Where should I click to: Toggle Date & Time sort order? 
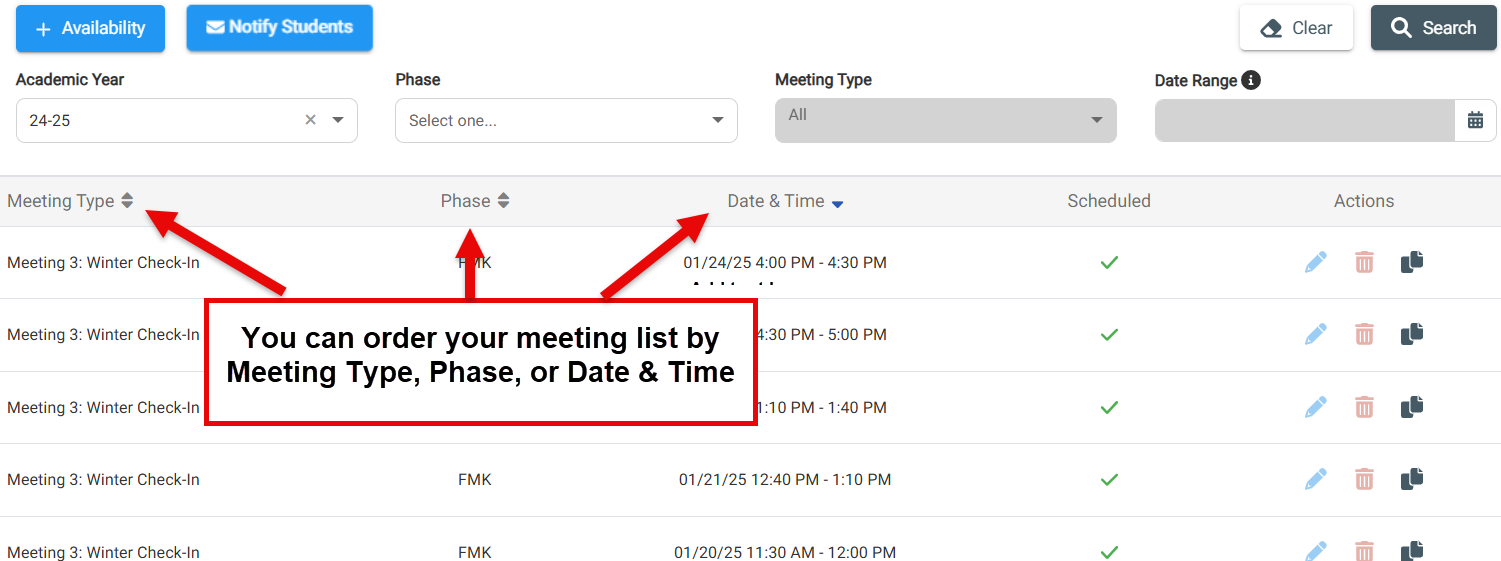785,201
